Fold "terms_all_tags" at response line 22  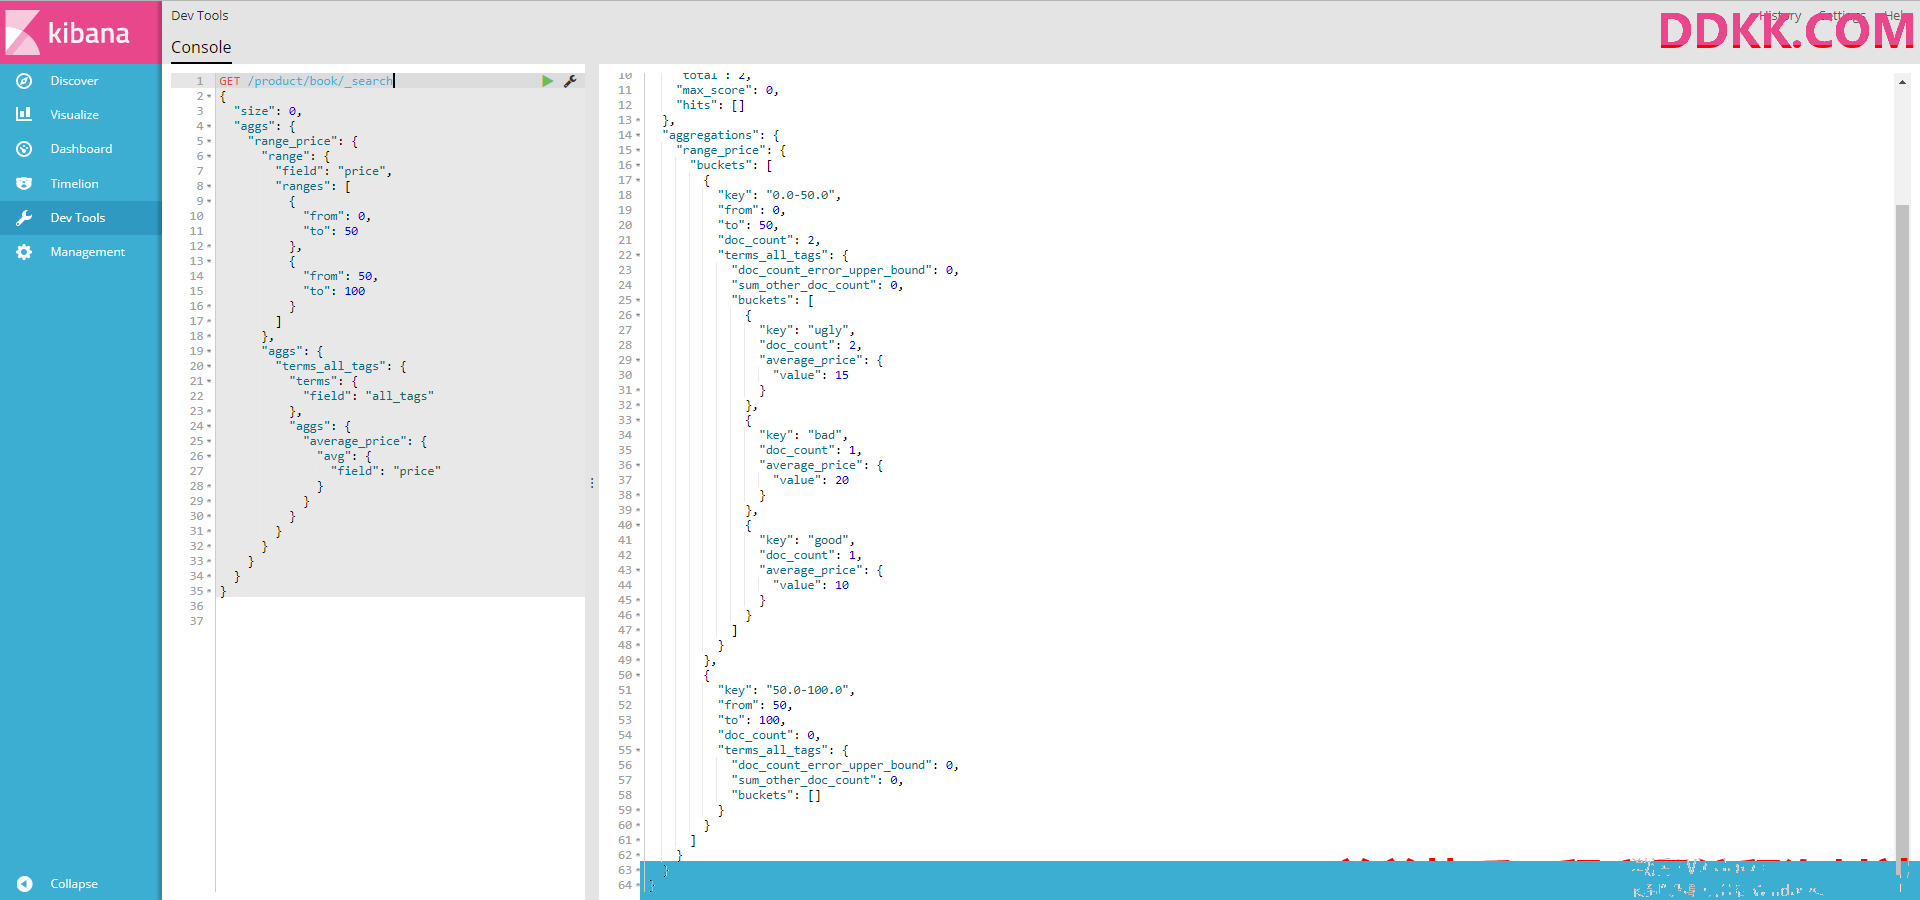[638, 255]
